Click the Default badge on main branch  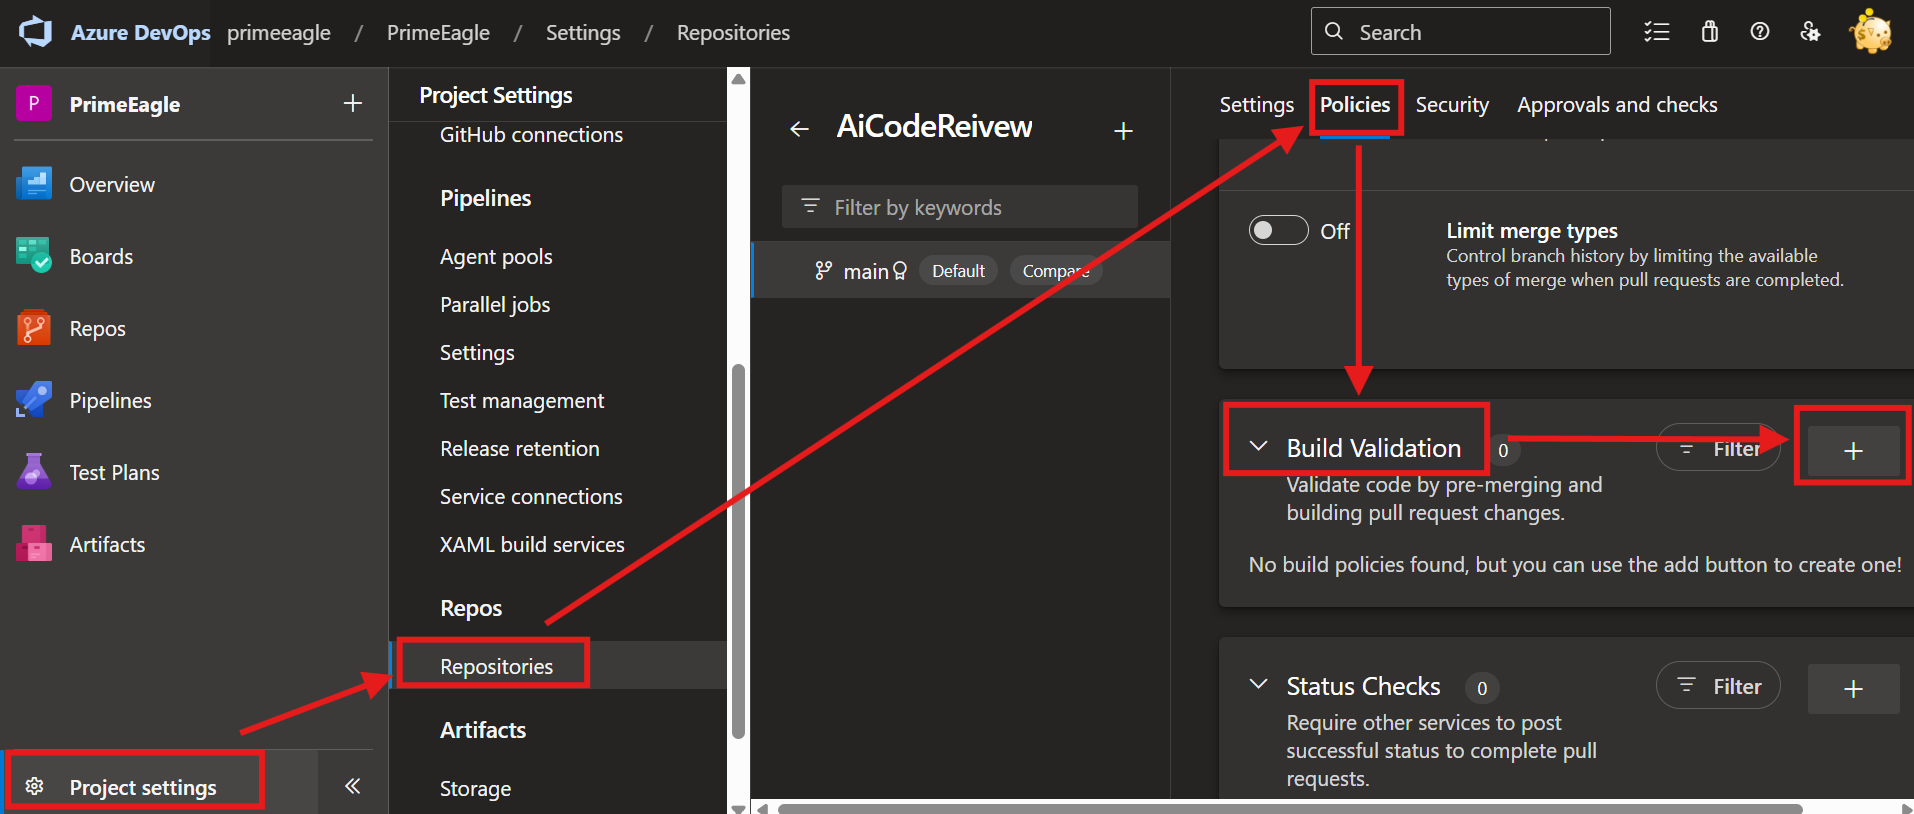click(x=958, y=271)
